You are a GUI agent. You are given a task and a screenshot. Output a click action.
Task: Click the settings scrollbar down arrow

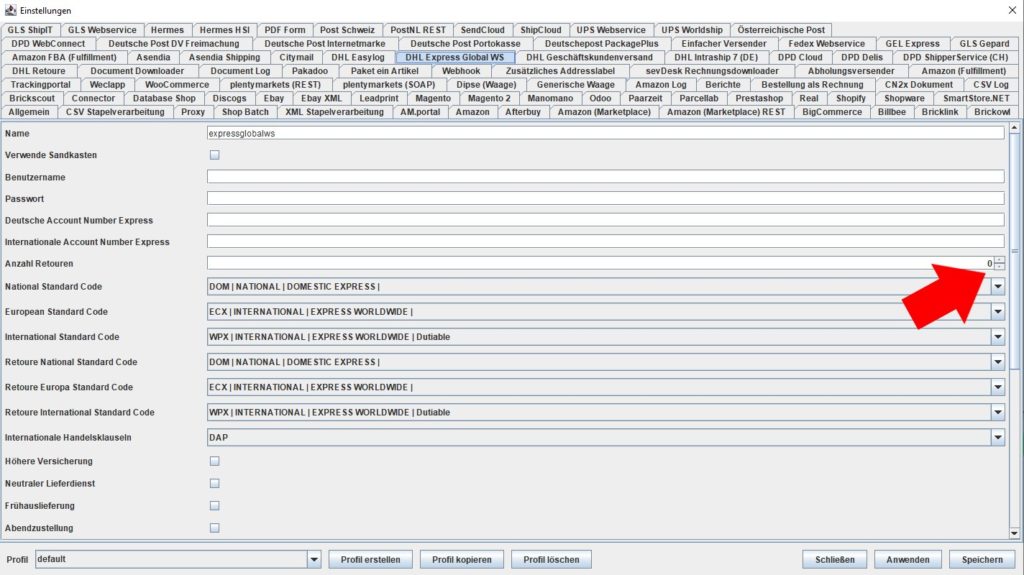click(x=1014, y=533)
